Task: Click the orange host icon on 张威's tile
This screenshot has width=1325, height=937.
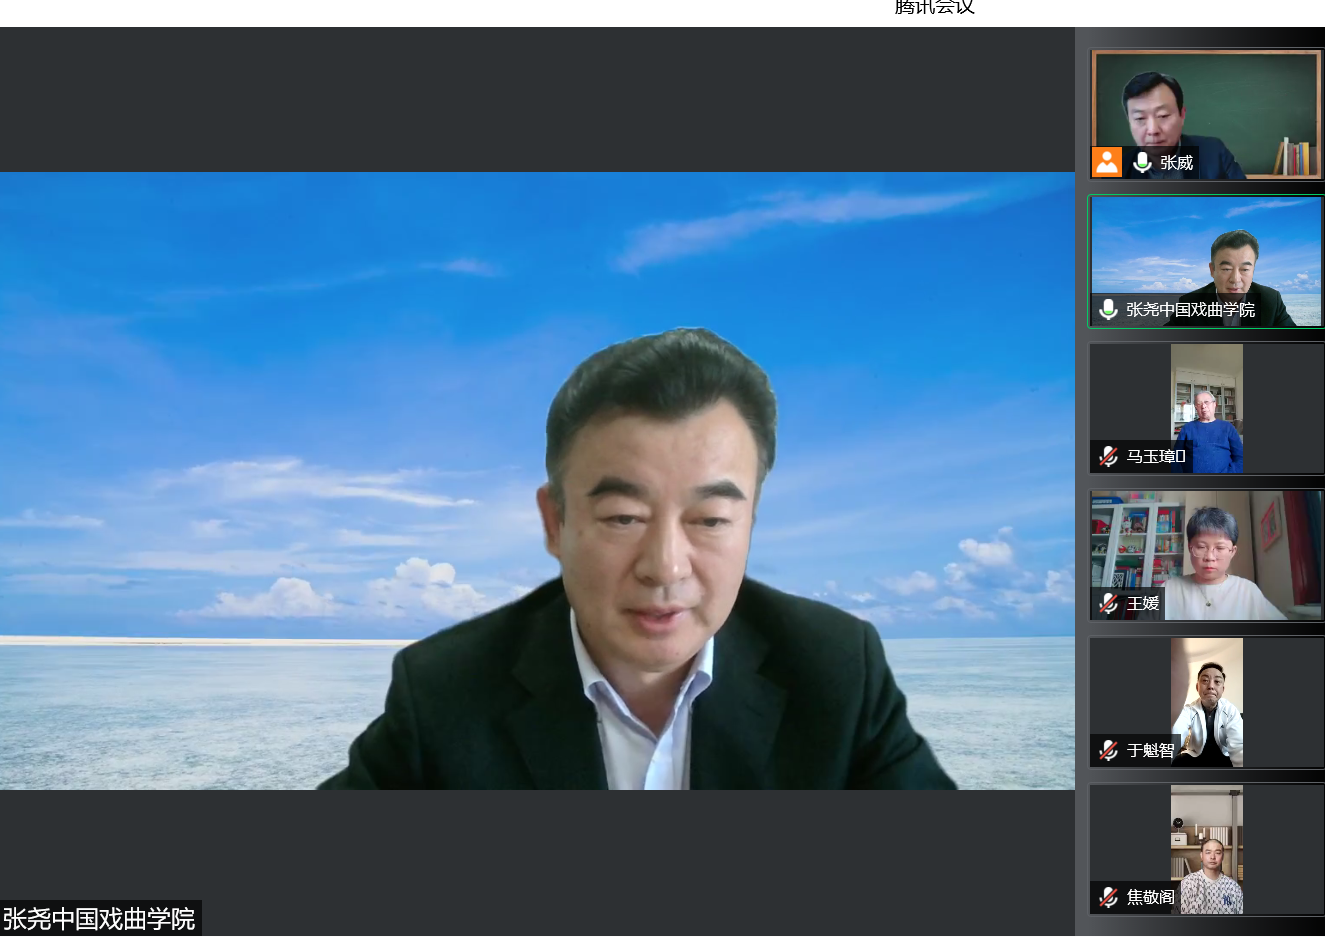Action: tap(1106, 162)
